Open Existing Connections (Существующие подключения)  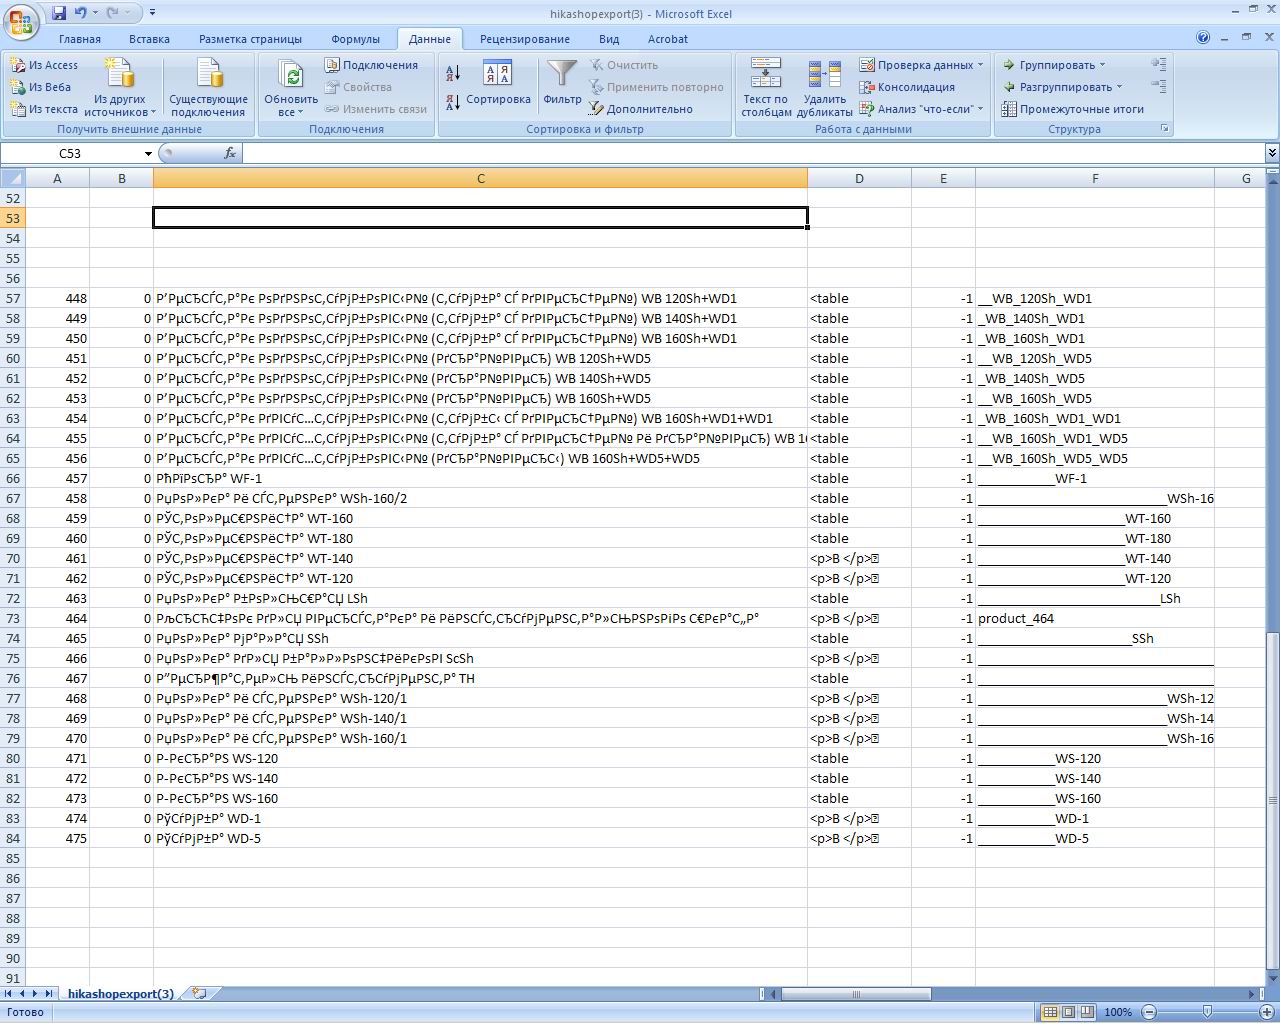(x=208, y=88)
